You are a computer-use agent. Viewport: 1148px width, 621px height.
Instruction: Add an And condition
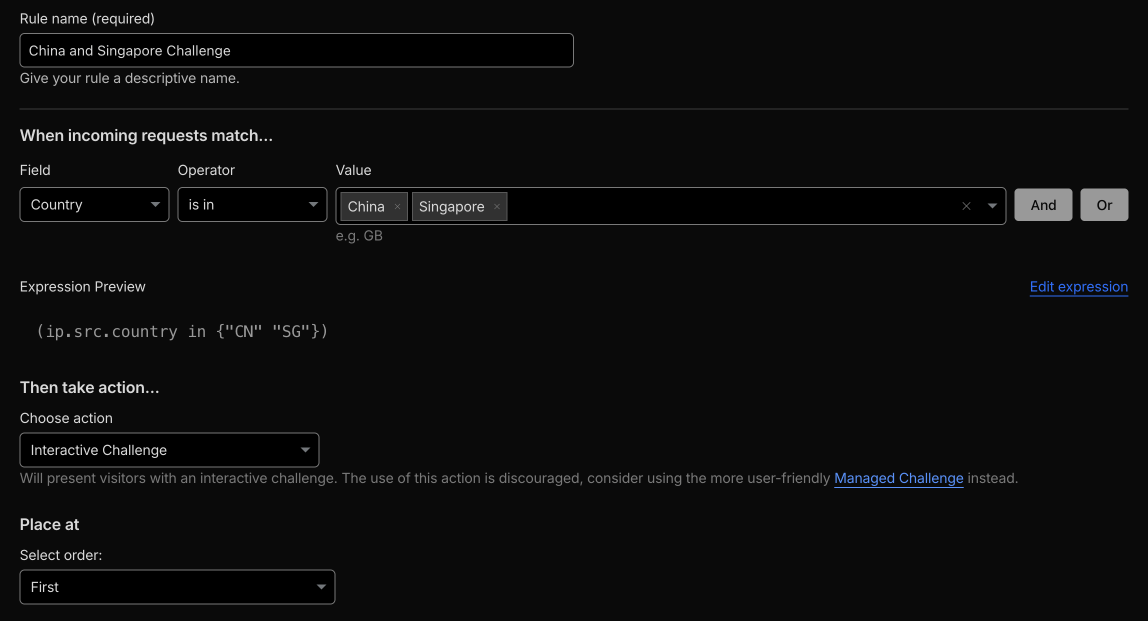(x=1043, y=204)
